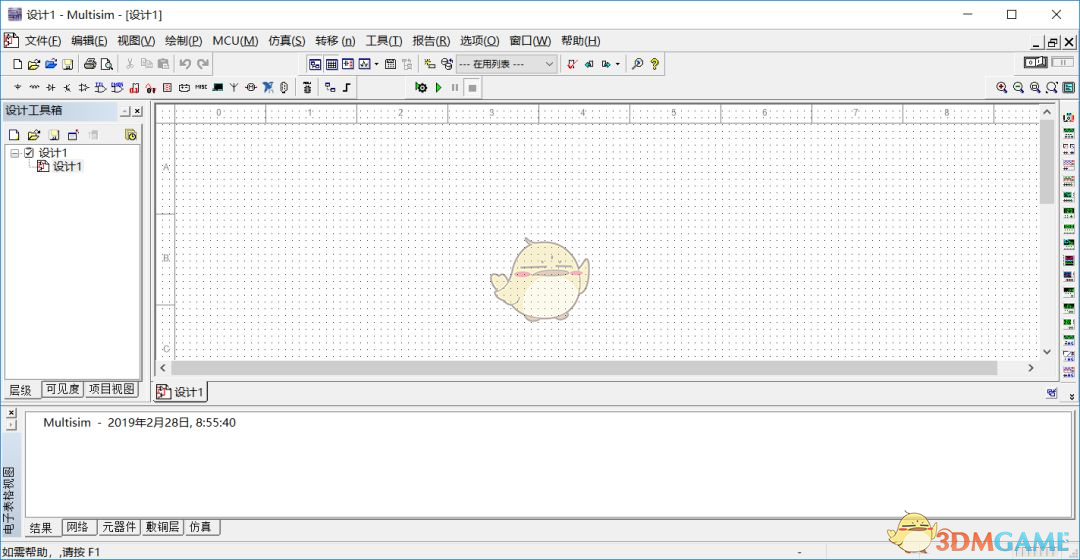1080x560 pixels.
Task: Open the yellow question mark help
Action: coord(654,64)
